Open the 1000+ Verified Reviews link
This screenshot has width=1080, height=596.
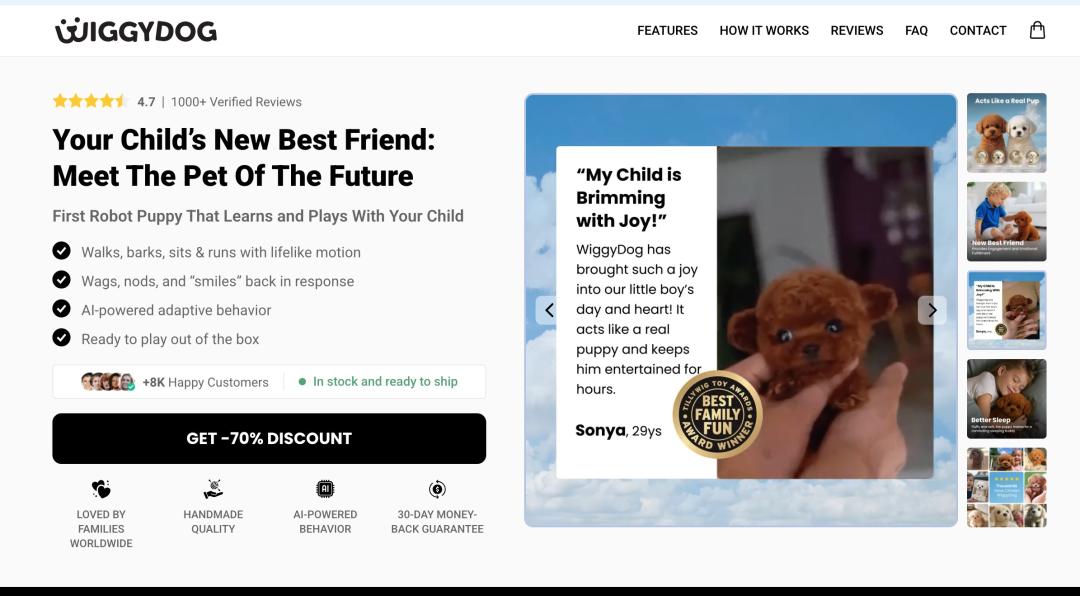(236, 102)
